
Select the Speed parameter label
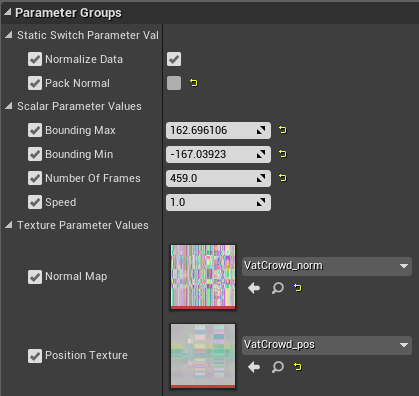61,202
